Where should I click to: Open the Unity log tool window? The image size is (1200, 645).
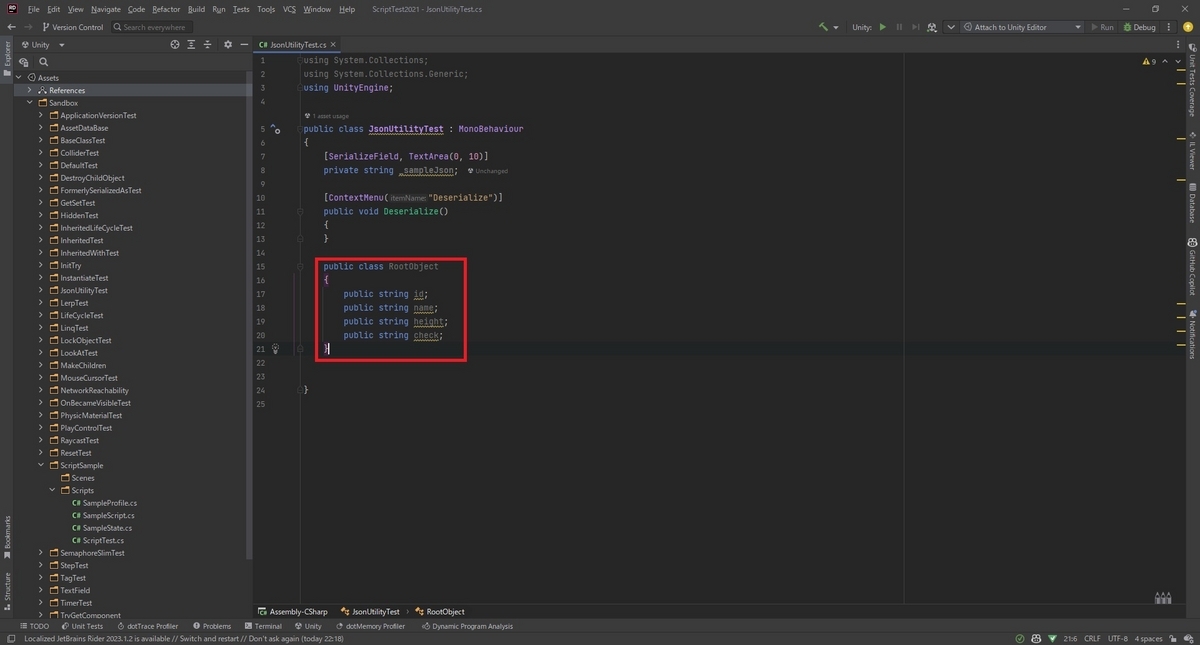tap(310, 626)
